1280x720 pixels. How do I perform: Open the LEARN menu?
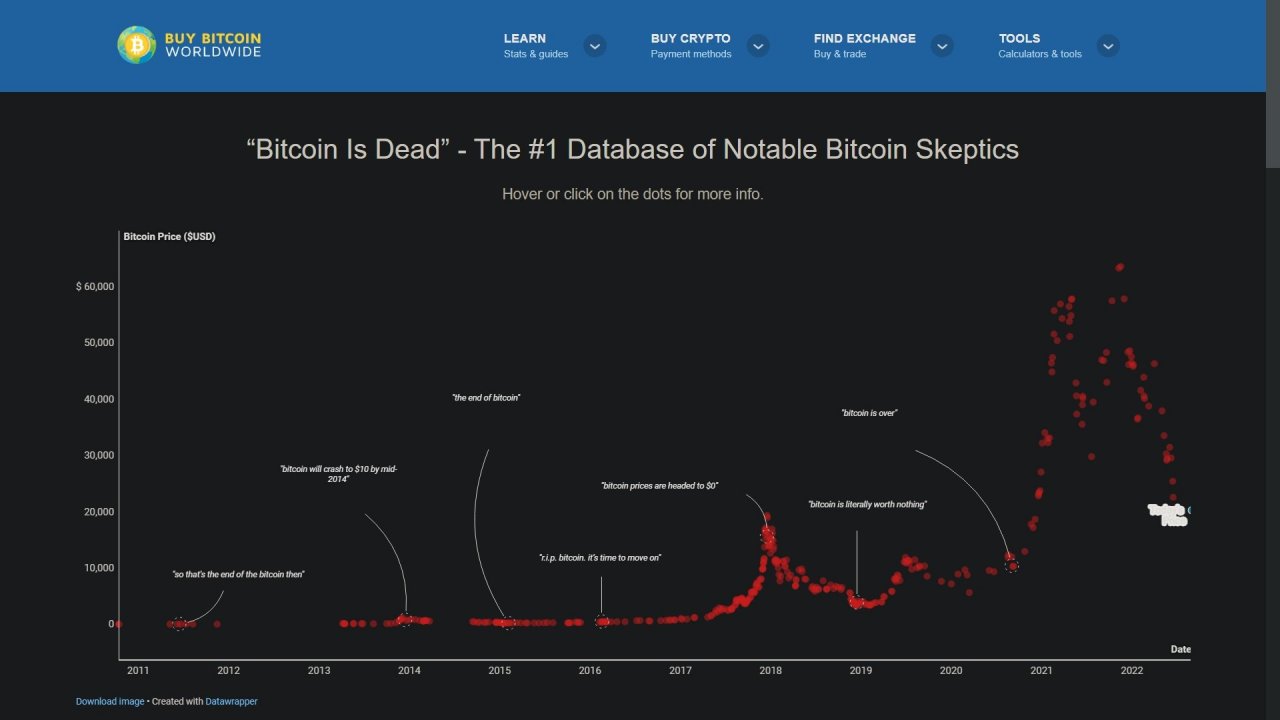(x=524, y=38)
